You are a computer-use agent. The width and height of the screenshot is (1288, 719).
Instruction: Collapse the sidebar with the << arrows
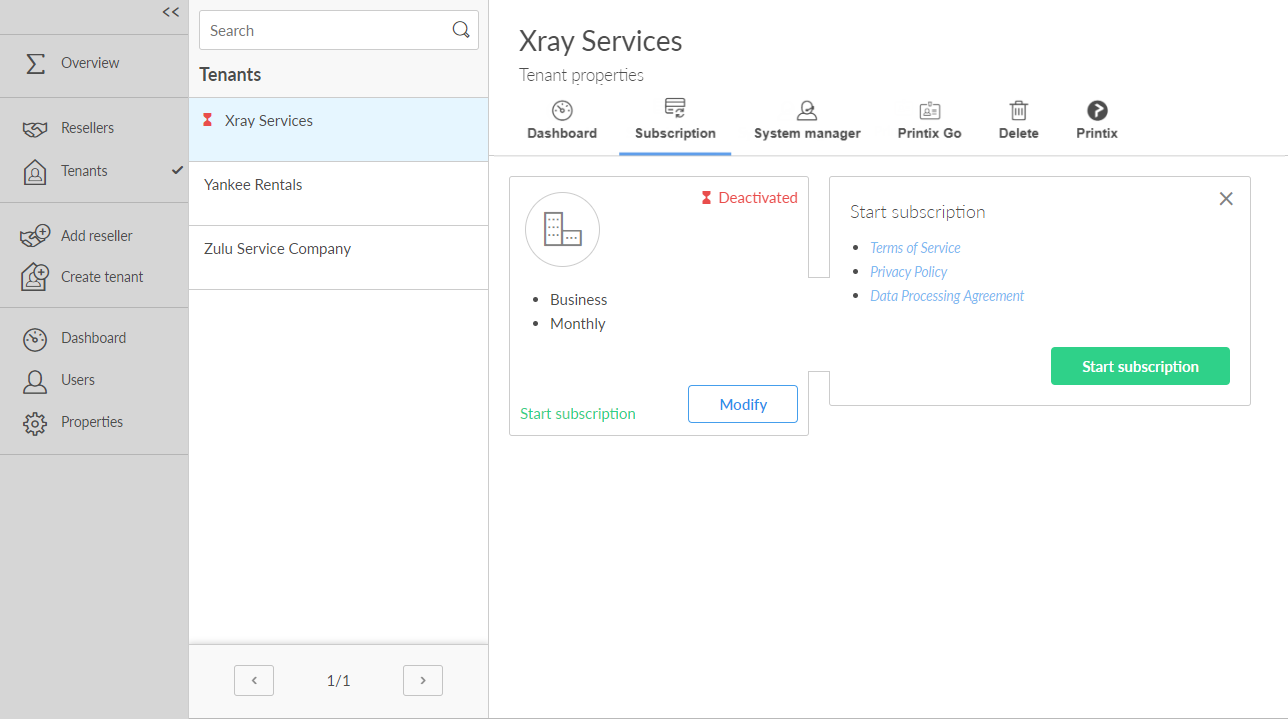pos(171,12)
